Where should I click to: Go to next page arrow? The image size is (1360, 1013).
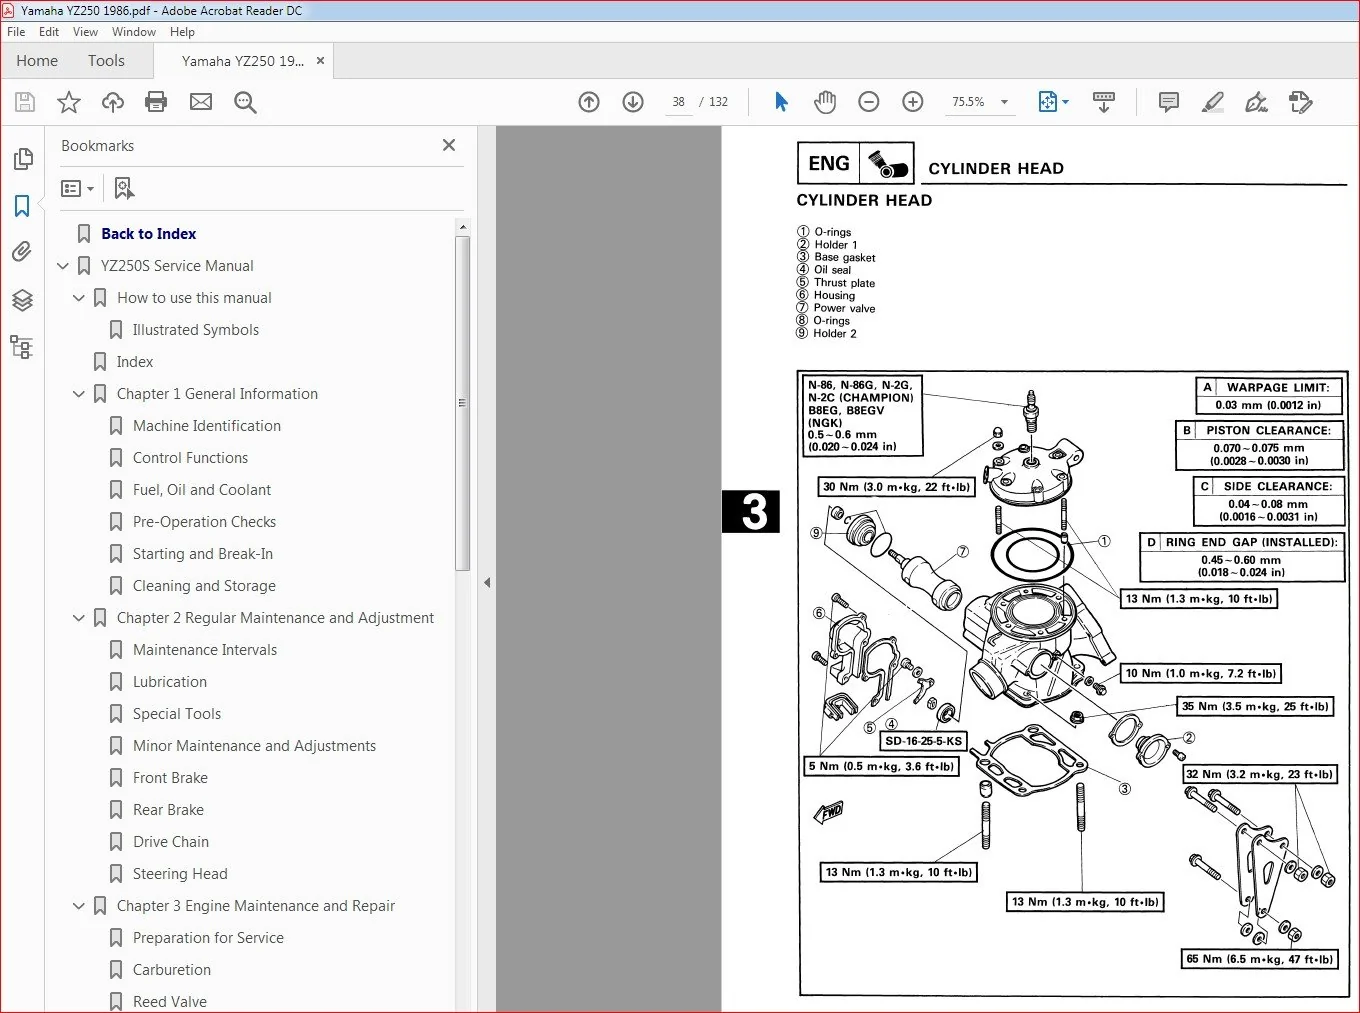(x=633, y=102)
